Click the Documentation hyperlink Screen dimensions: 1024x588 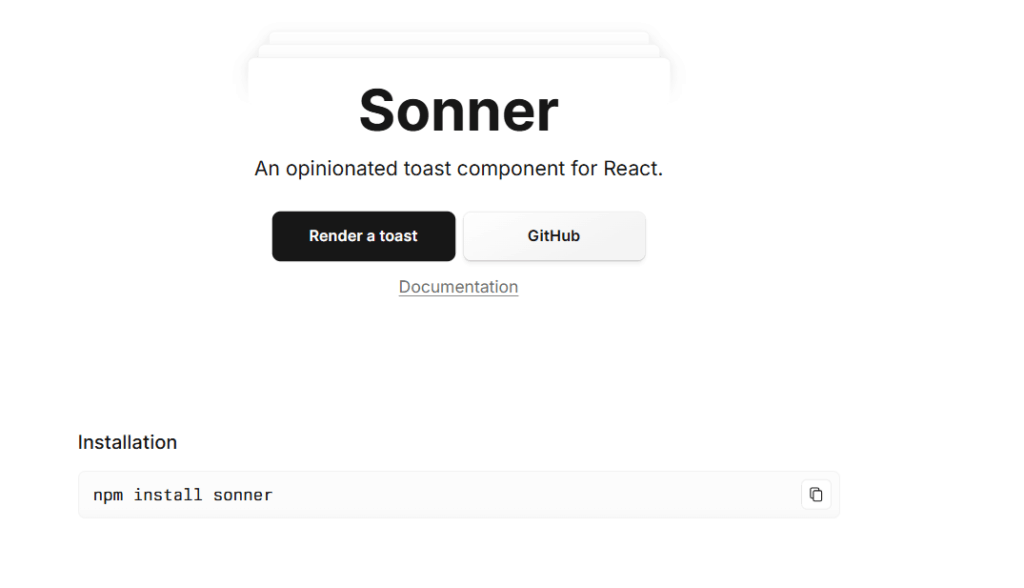pos(458,287)
